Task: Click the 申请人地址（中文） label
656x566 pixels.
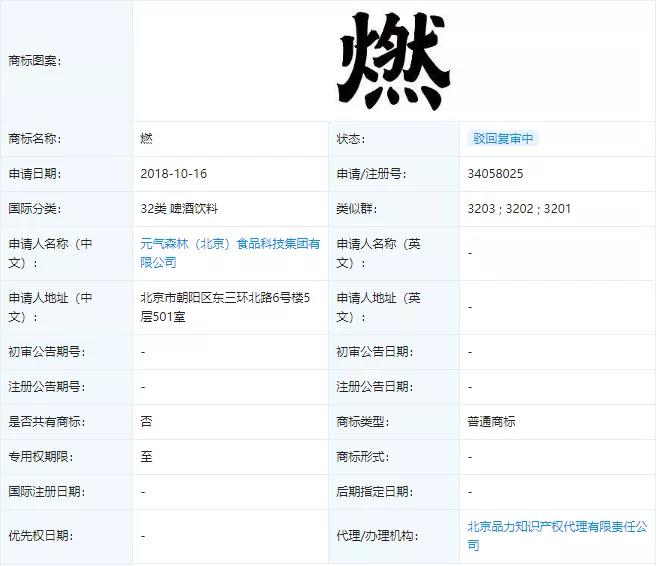Action: [50, 307]
